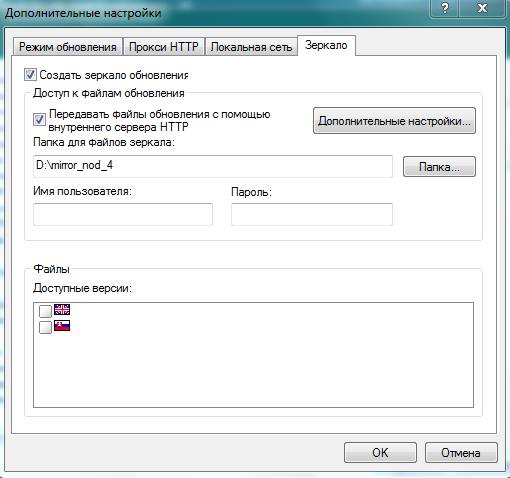The width and height of the screenshot is (510, 478).
Task: Click the Отмена button
Action: pyautogui.click(x=461, y=452)
